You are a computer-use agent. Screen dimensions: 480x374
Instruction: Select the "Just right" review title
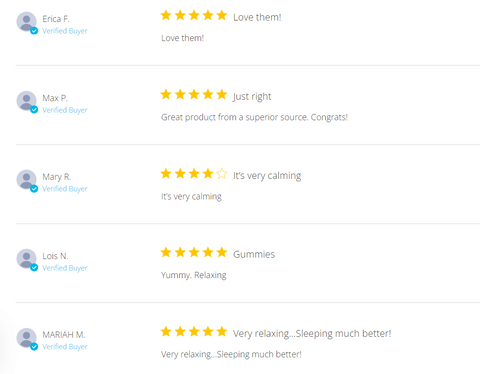252,96
